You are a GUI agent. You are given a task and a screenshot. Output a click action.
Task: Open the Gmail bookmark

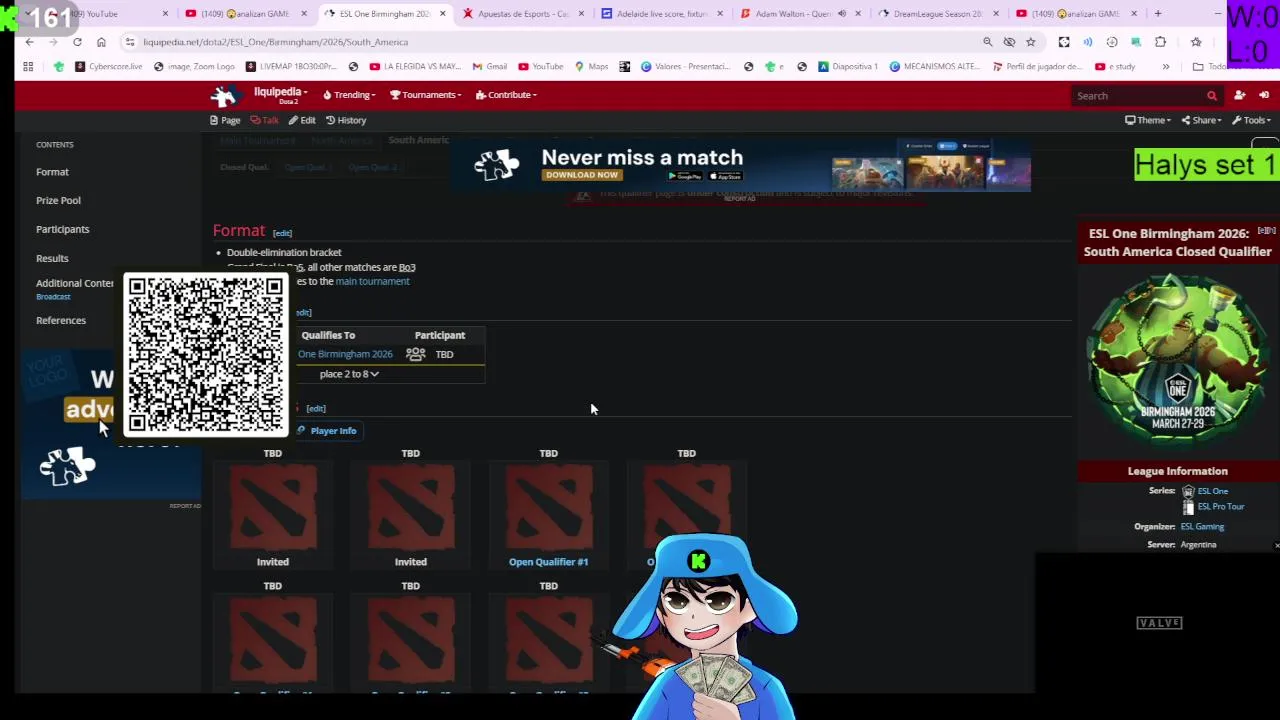[x=488, y=67]
